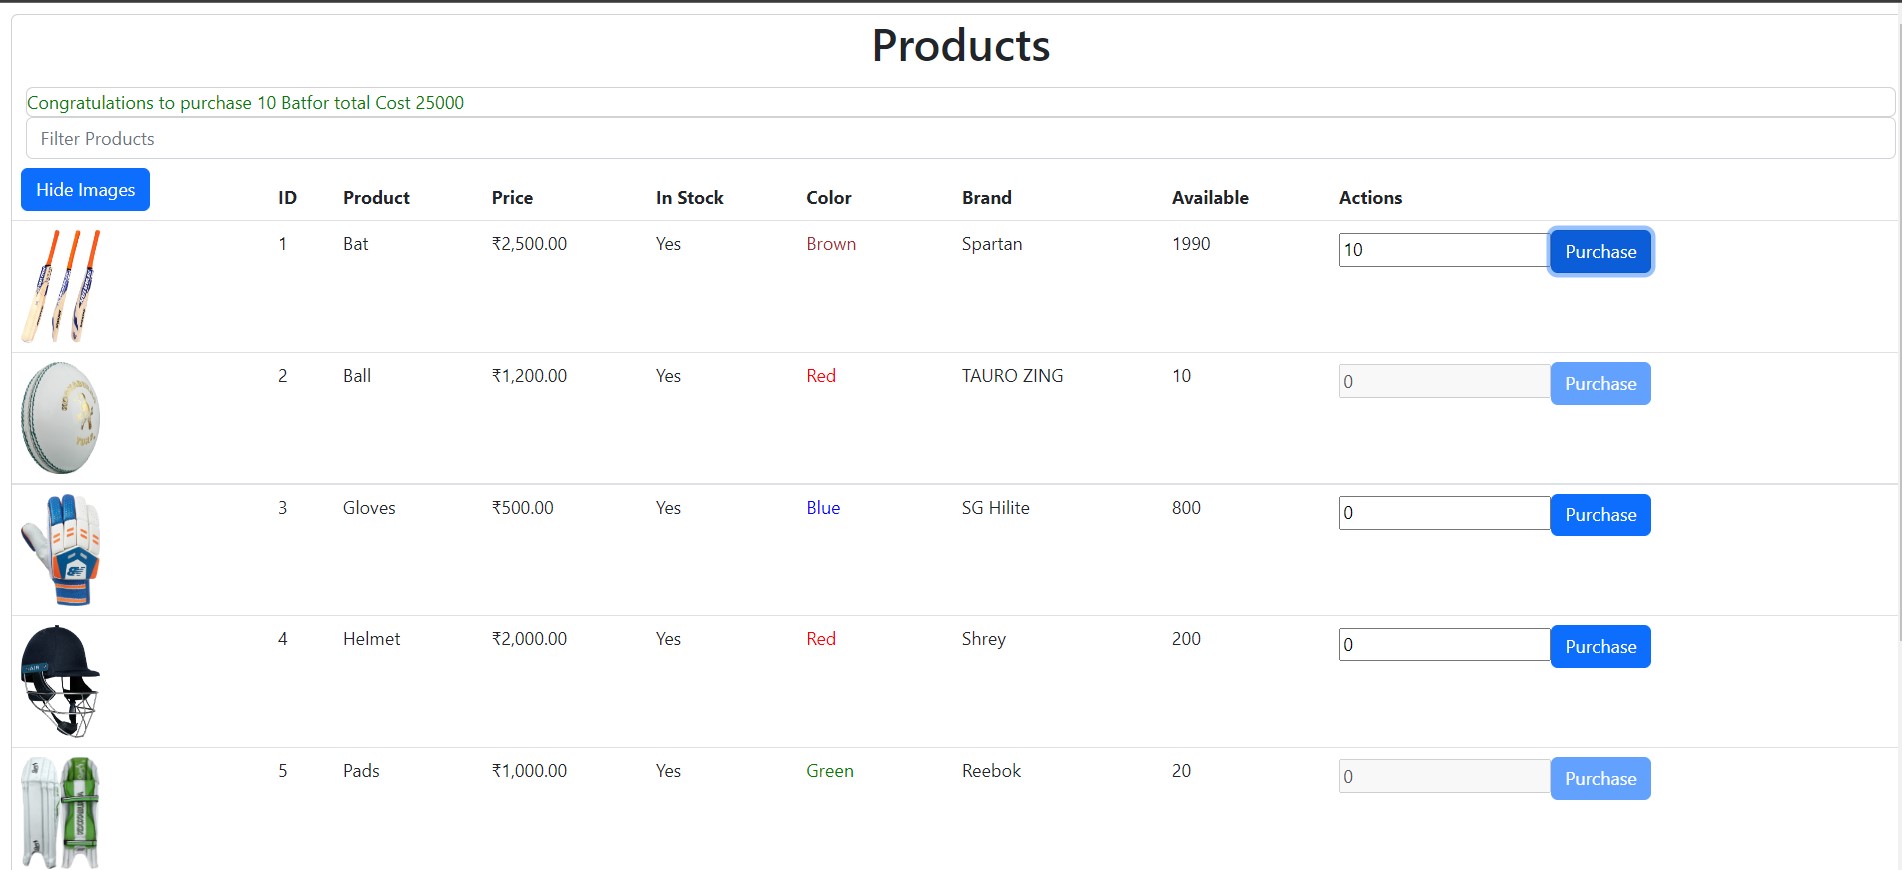Image resolution: width=1902 pixels, height=870 pixels.
Task: Click the Gloves quantity input field
Action: click(1443, 513)
